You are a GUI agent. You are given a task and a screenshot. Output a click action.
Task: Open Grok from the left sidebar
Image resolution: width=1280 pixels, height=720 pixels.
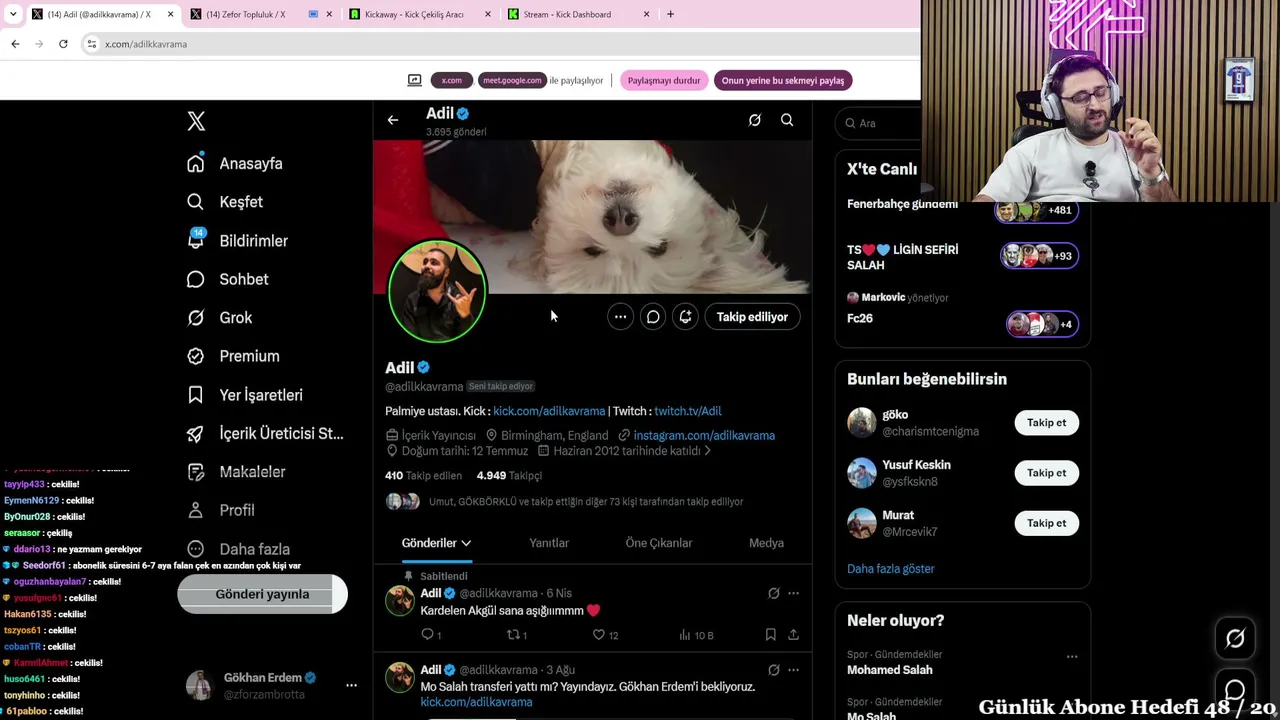(221, 318)
